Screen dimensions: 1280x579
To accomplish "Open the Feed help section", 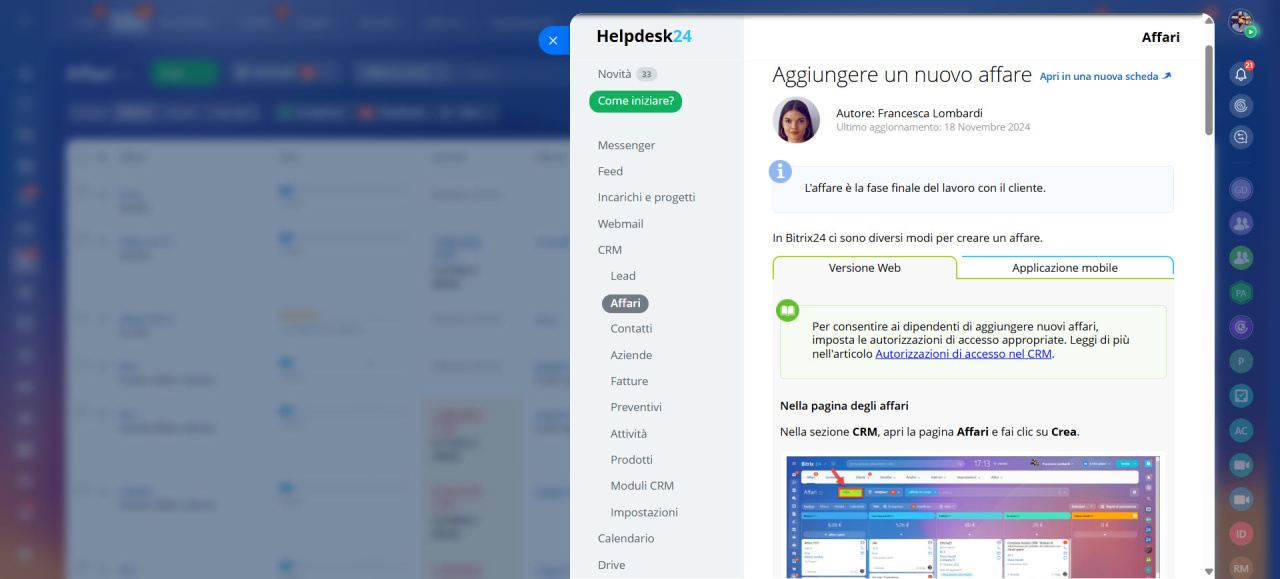I will [610, 171].
